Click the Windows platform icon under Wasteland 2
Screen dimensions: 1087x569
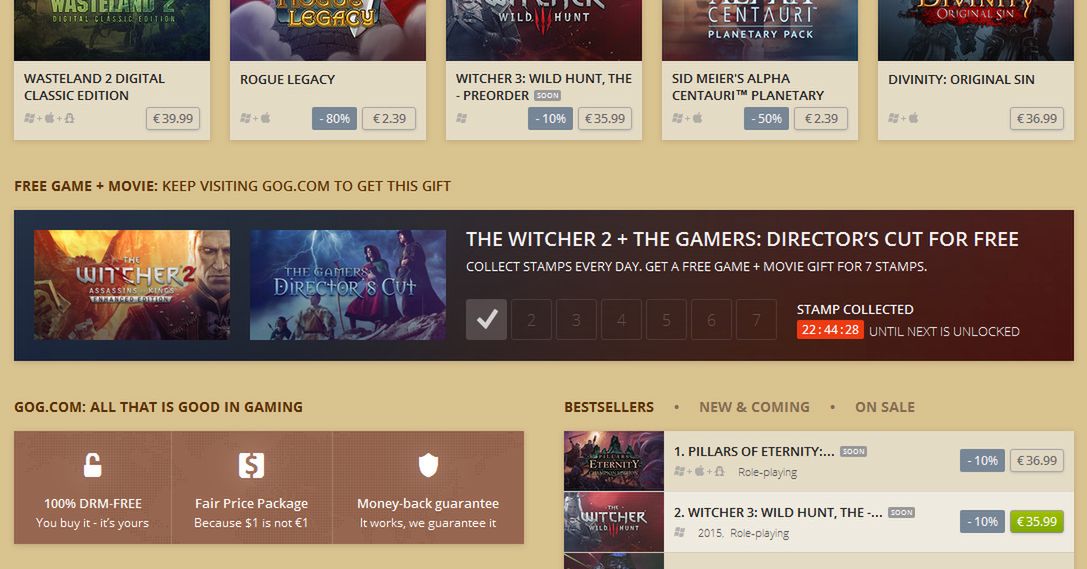pos(29,119)
